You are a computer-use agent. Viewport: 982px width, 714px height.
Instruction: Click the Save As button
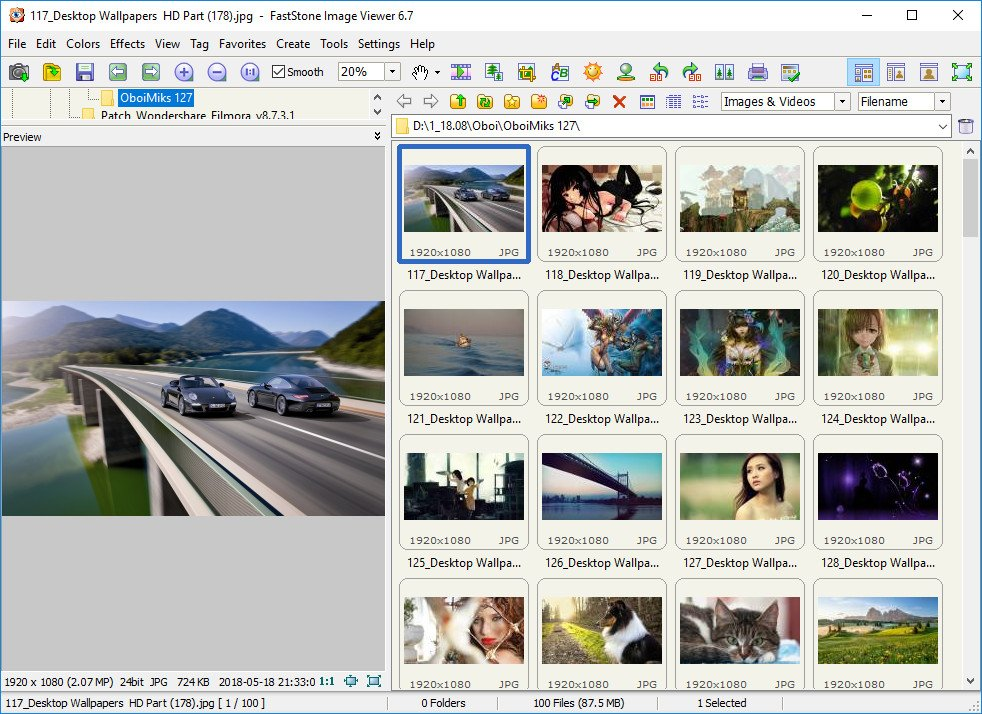tap(85, 72)
